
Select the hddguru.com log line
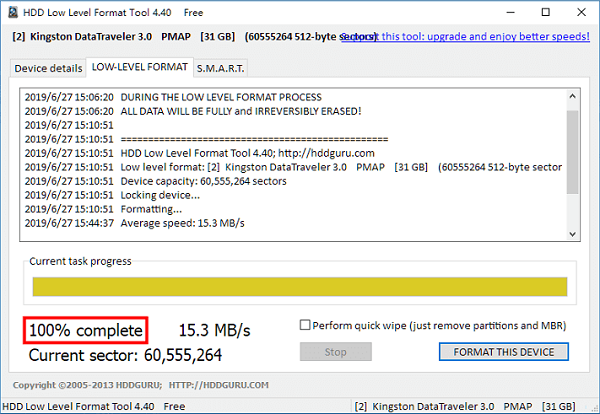200,153
